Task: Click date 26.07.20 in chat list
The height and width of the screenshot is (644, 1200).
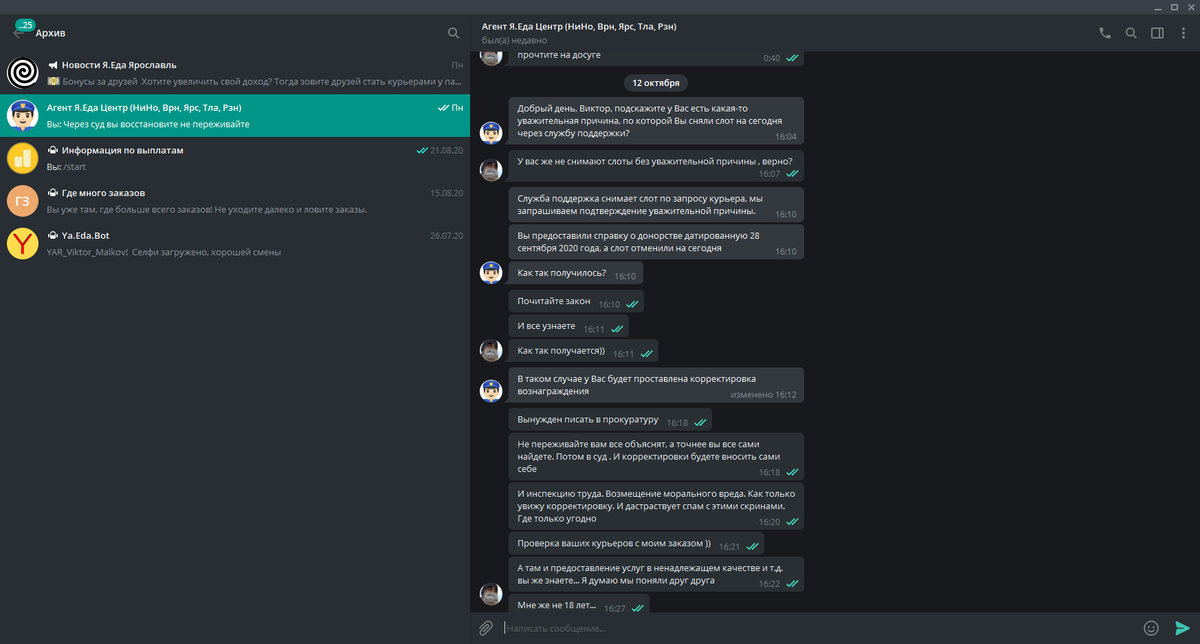Action: click(446, 236)
